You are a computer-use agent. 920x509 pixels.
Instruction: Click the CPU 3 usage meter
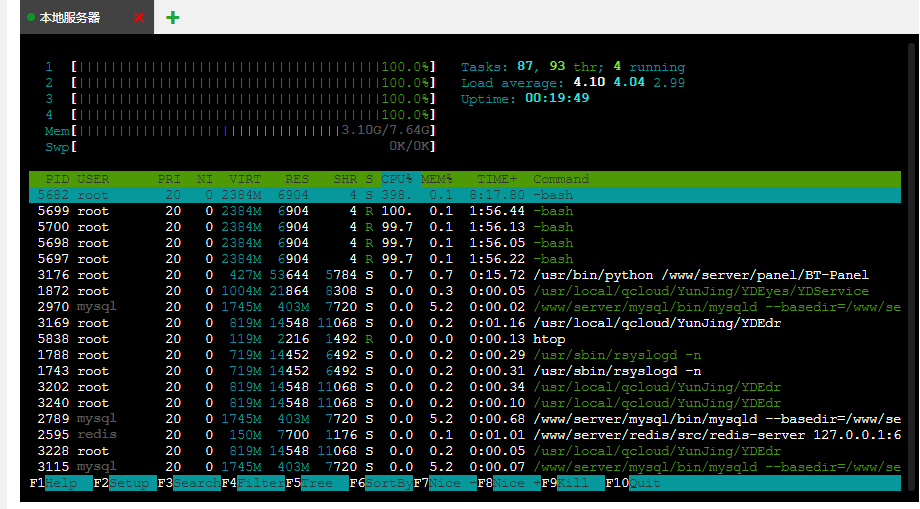point(241,99)
